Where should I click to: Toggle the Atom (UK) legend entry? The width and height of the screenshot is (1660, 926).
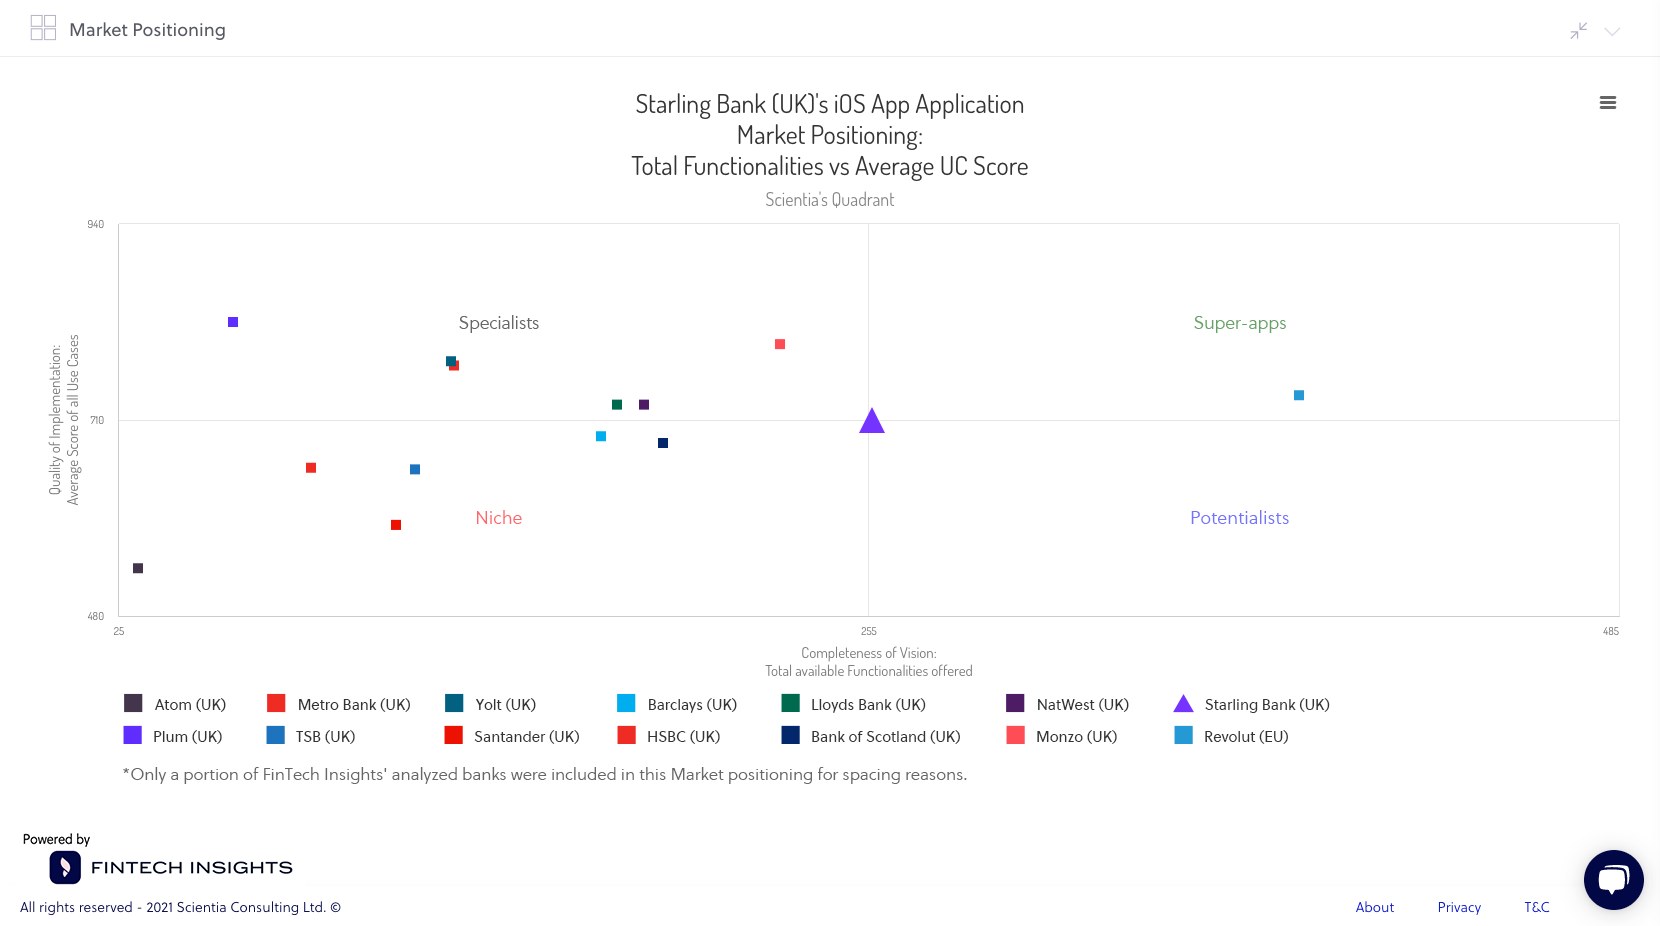pyautogui.click(x=191, y=704)
